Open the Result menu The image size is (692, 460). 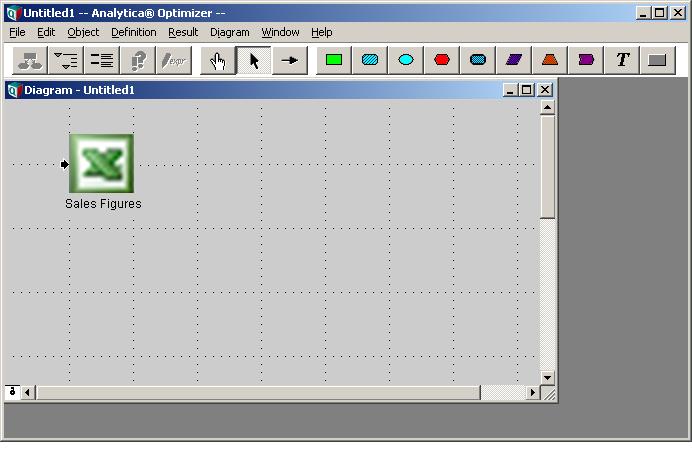pos(183,32)
